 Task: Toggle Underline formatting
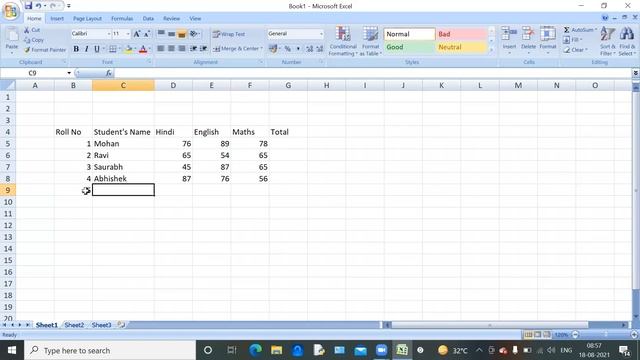click(x=97, y=49)
